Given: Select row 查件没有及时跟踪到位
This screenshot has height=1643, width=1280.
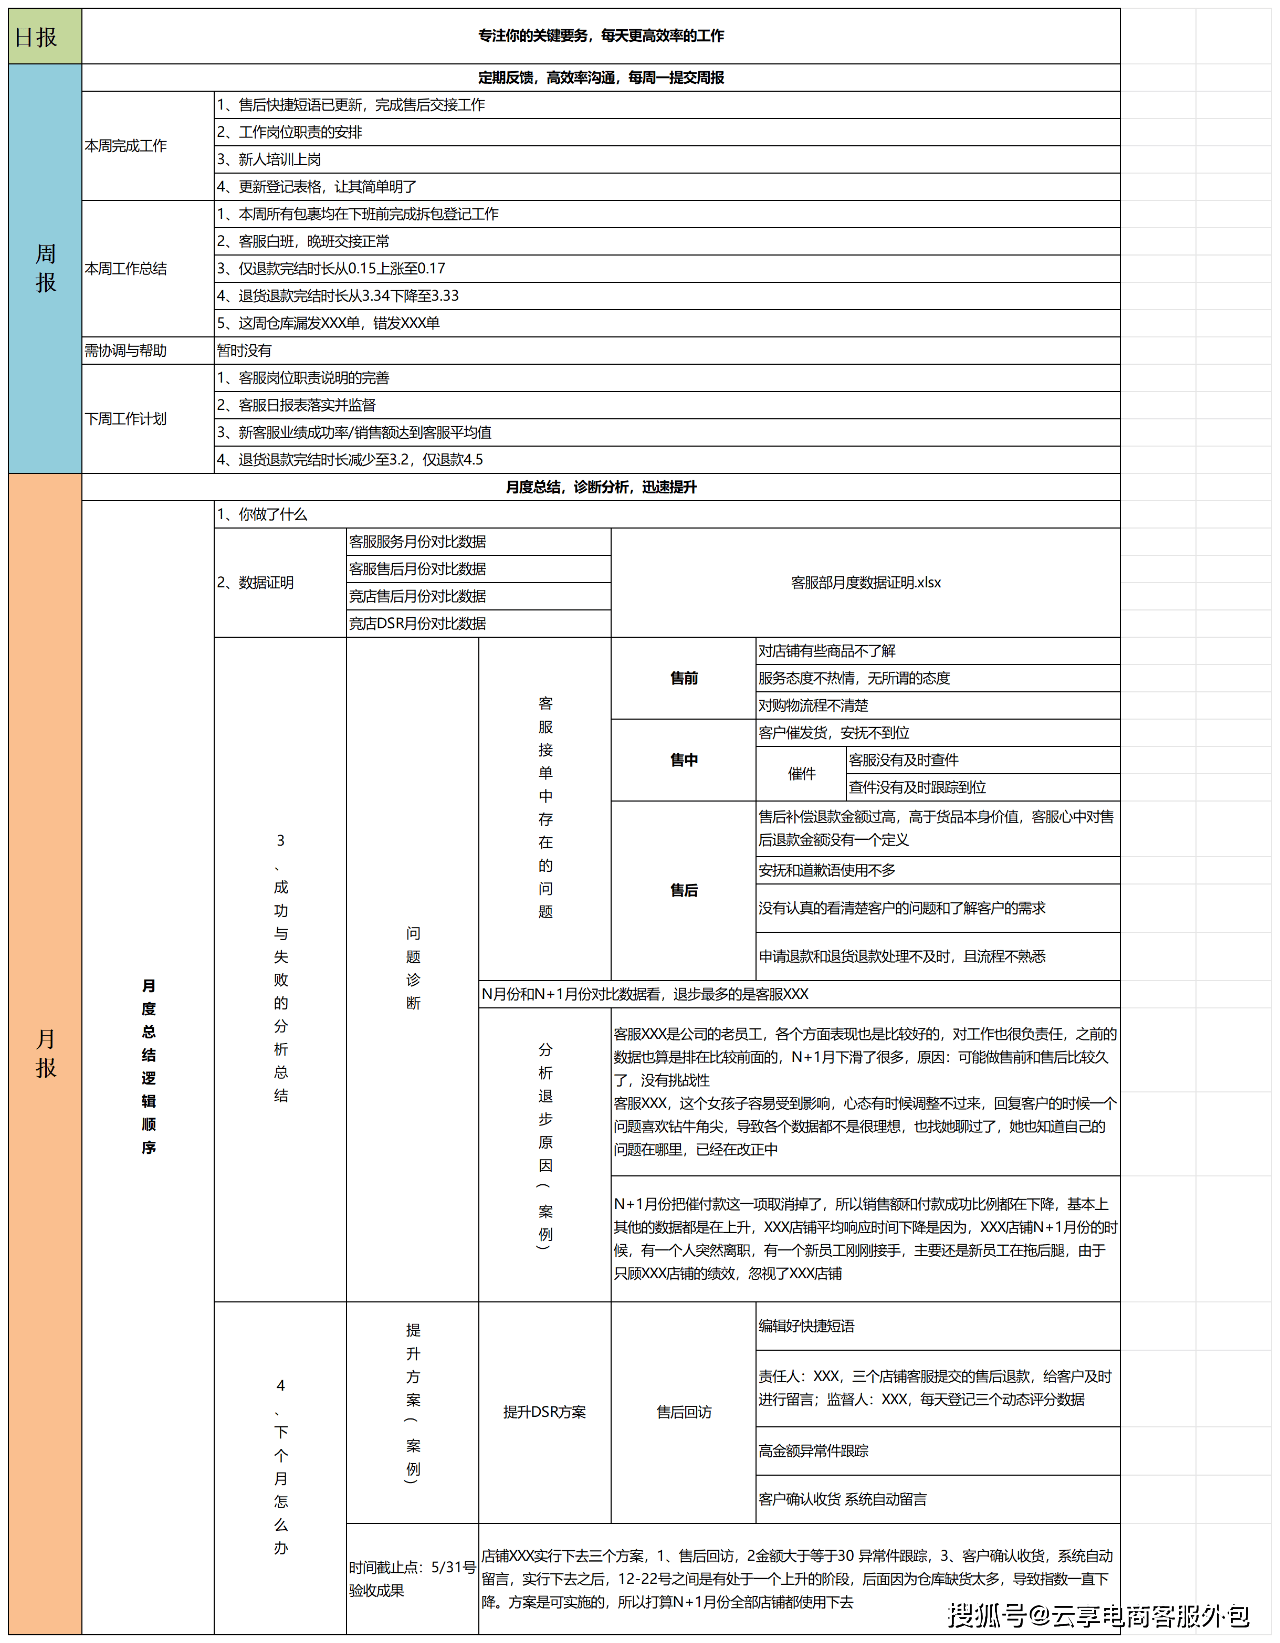Looking at the screenshot, I should click(983, 787).
